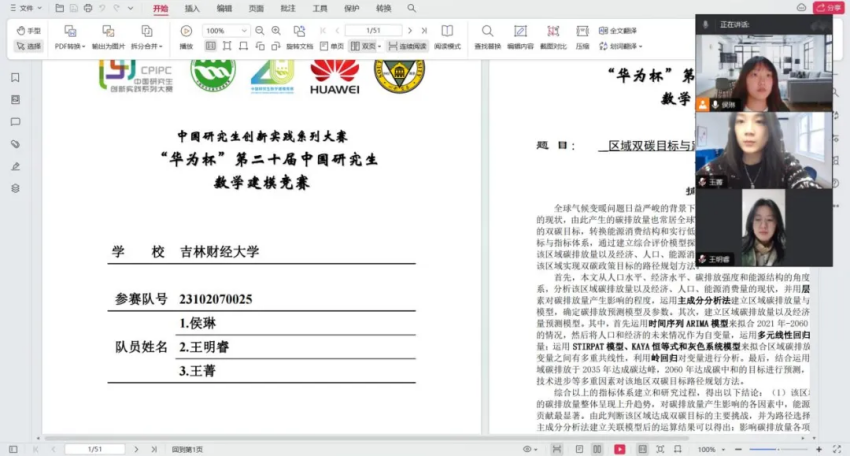
Task: Click the print icon in title bar
Action: [x=88, y=8]
